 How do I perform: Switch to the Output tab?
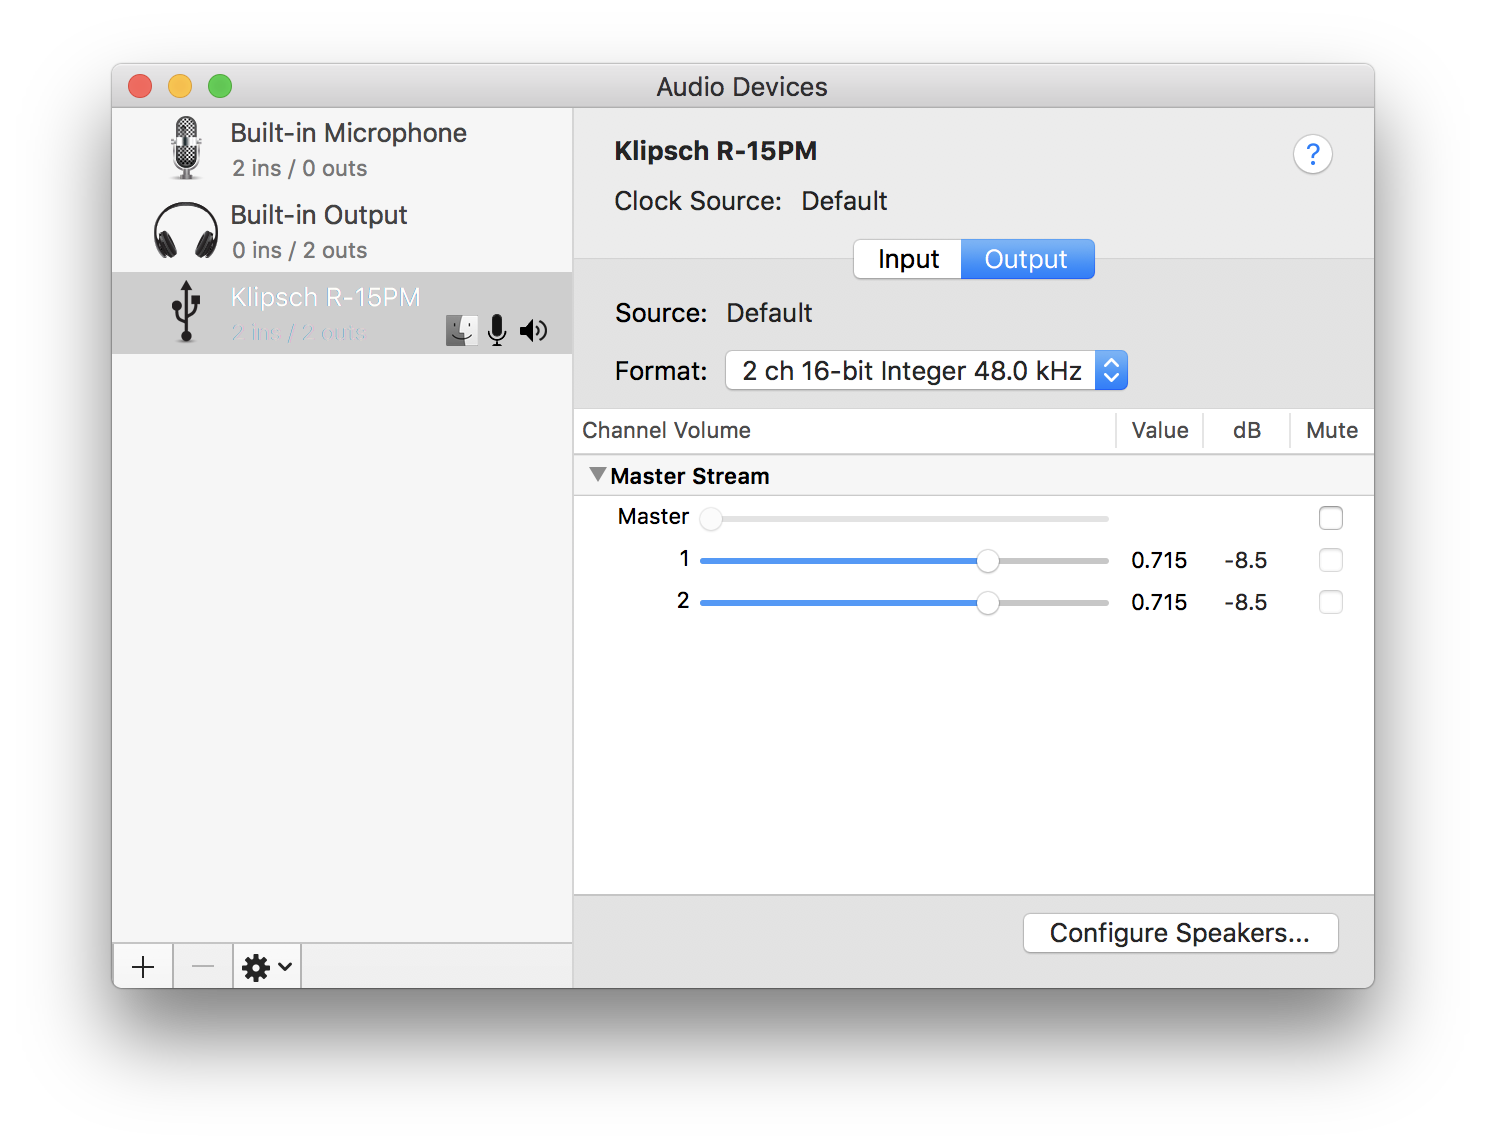pos(1027,259)
